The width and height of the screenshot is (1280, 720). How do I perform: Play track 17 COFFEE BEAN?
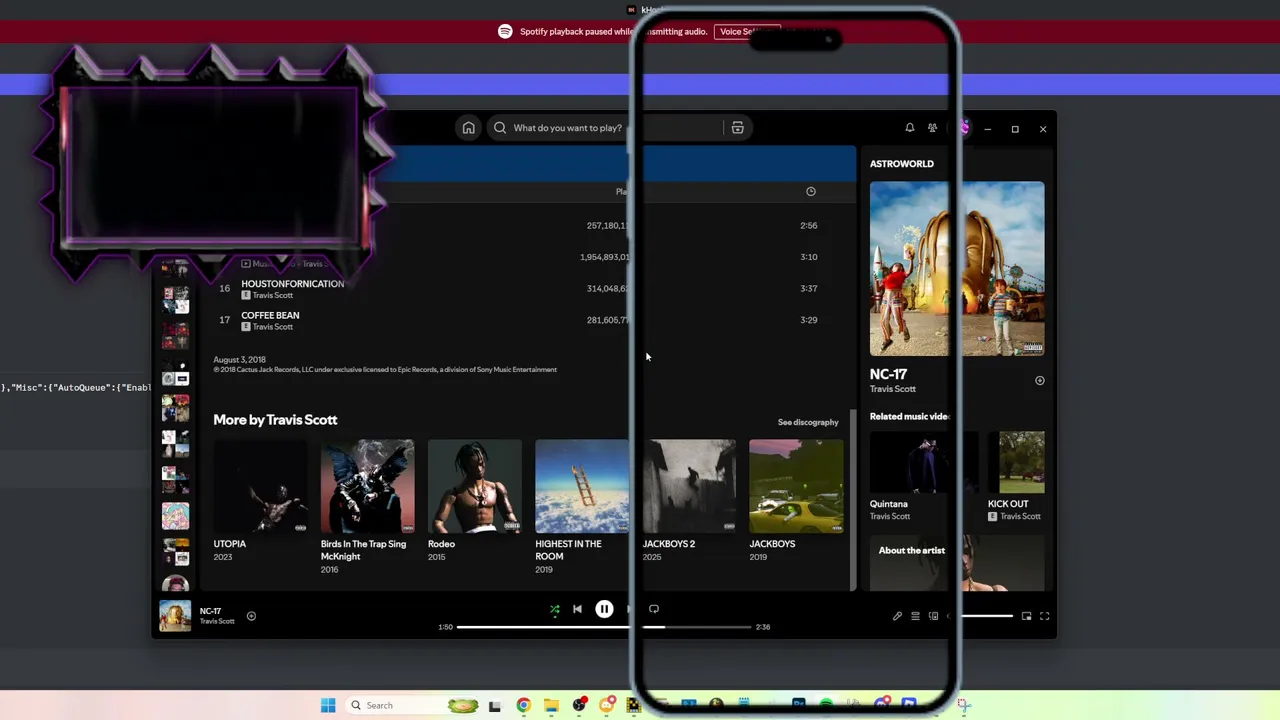pyautogui.click(x=270, y=316)
